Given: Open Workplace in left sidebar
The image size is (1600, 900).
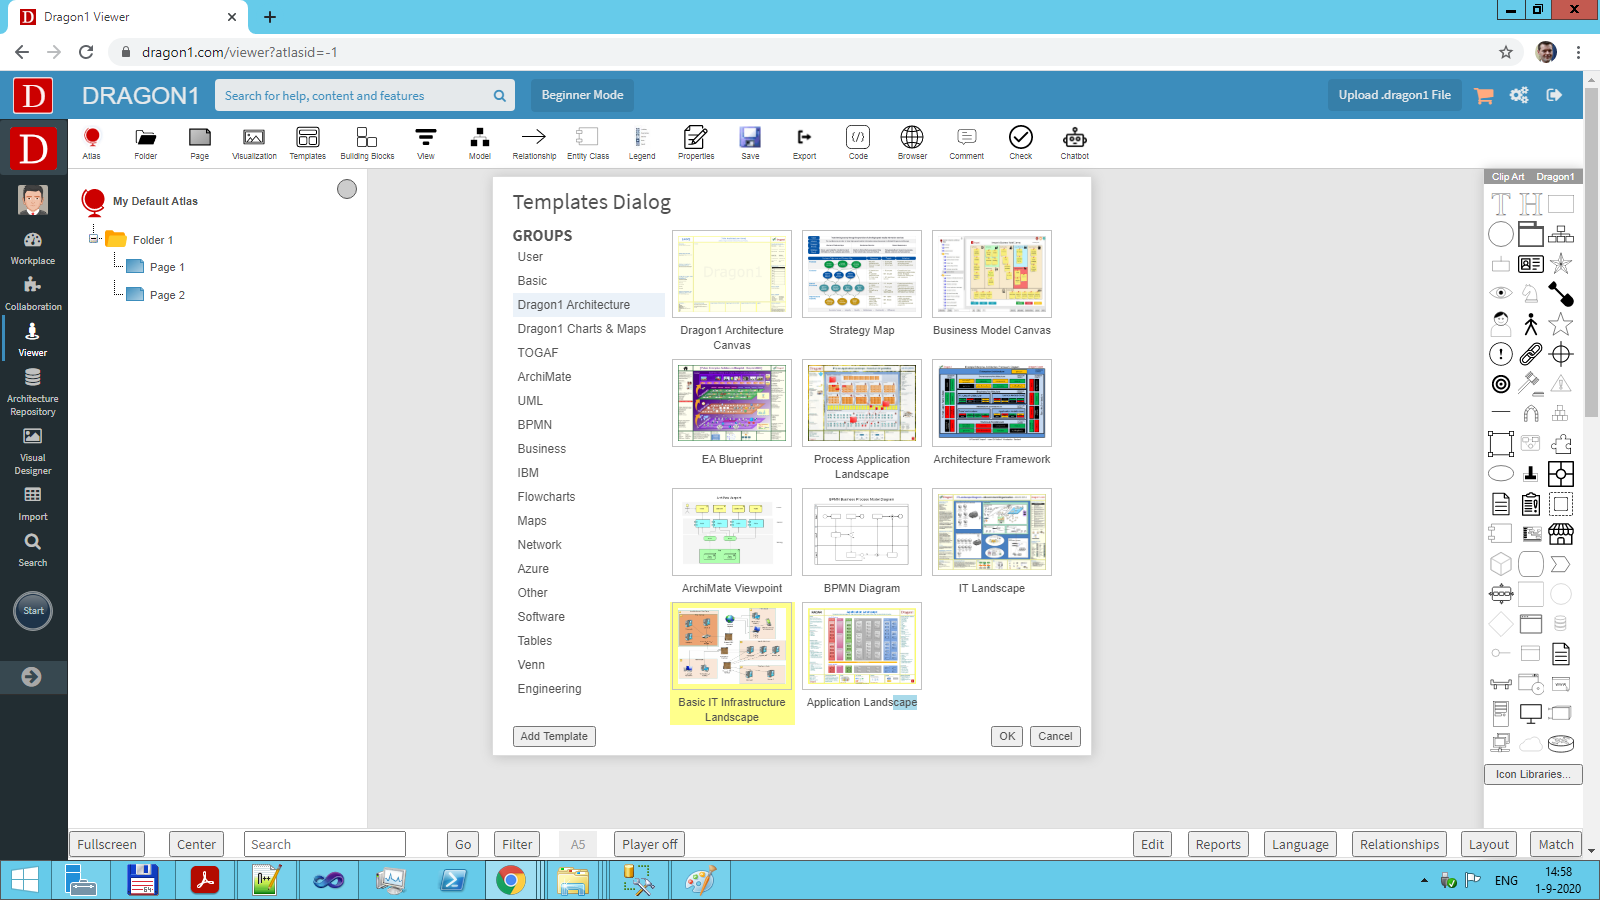Looking at the screenshot, I should coord(33,248).
